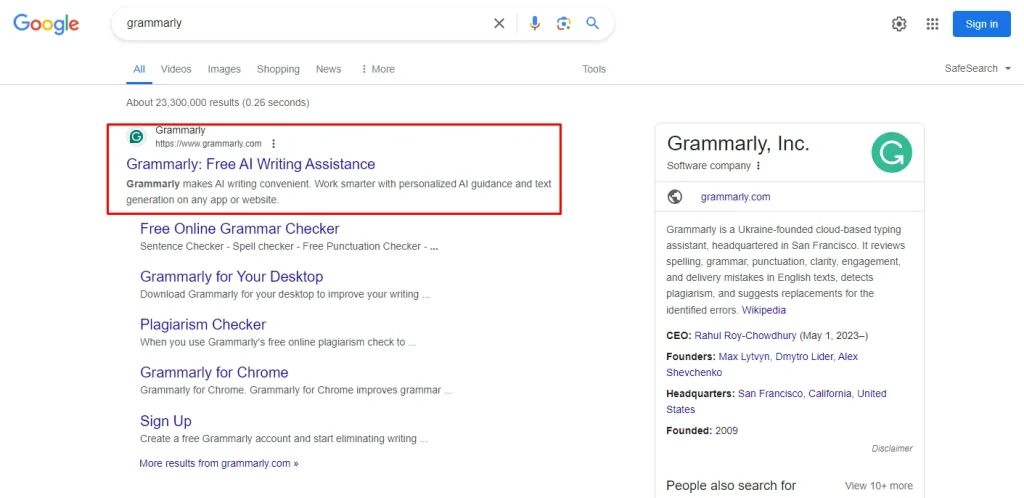Click Grammarly favicon in first result
The width and height of the screenshot is (1024, 498).
136,136
